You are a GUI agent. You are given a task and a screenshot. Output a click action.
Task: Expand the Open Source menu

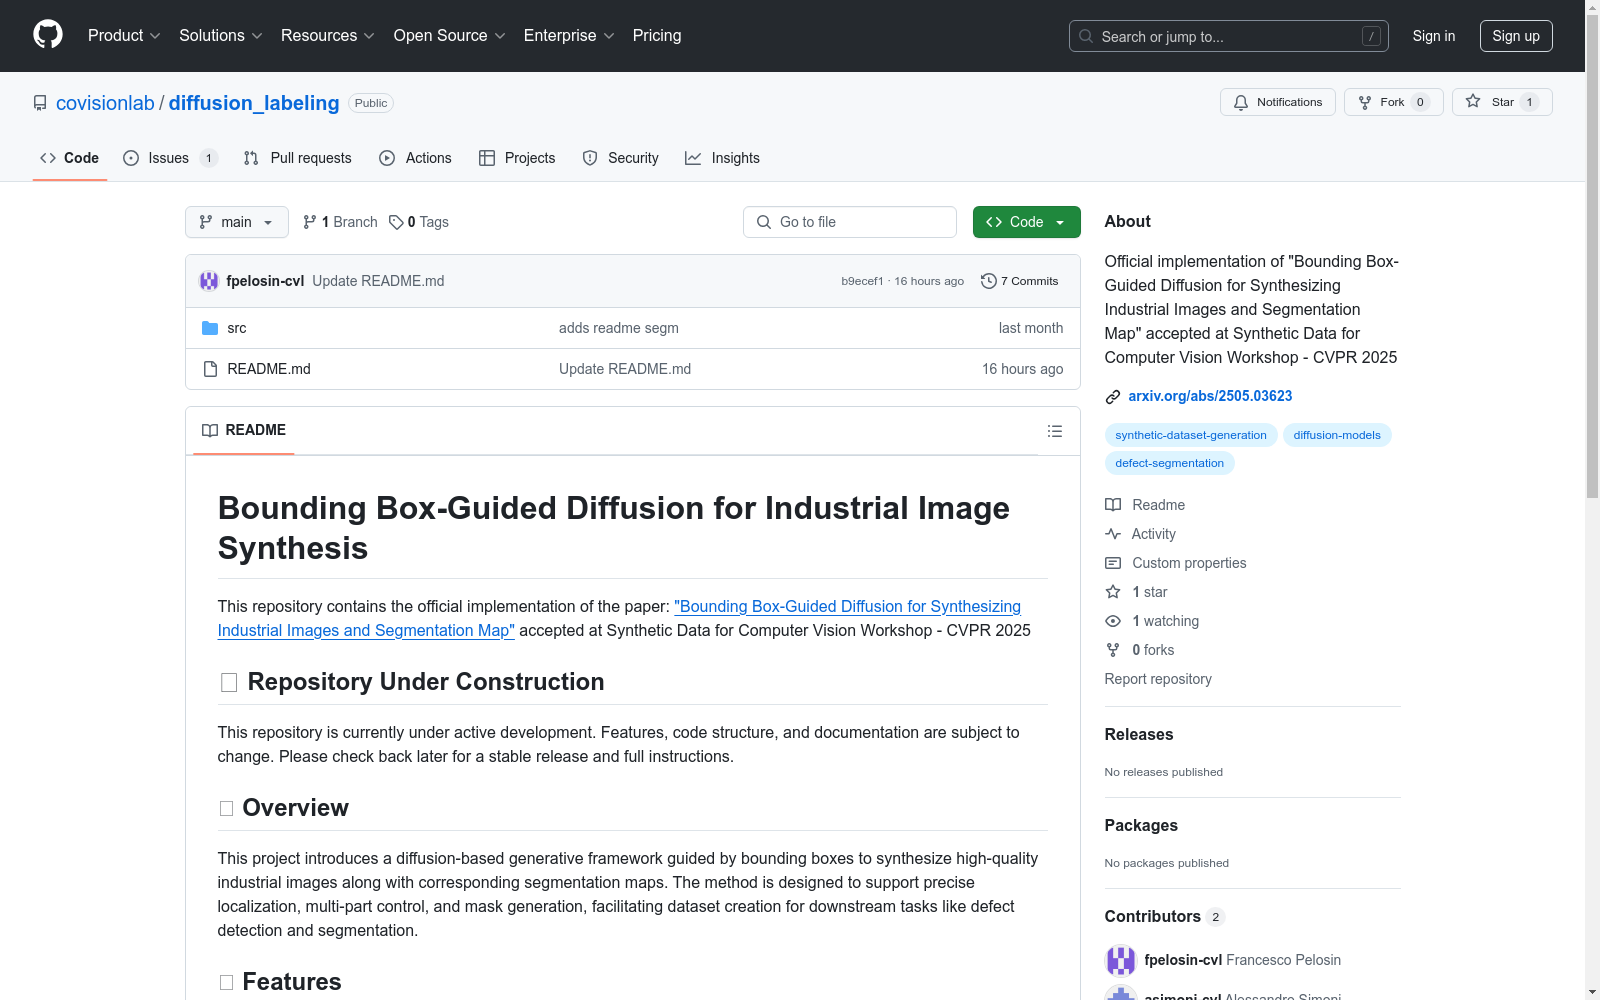(x=449, y=36)
